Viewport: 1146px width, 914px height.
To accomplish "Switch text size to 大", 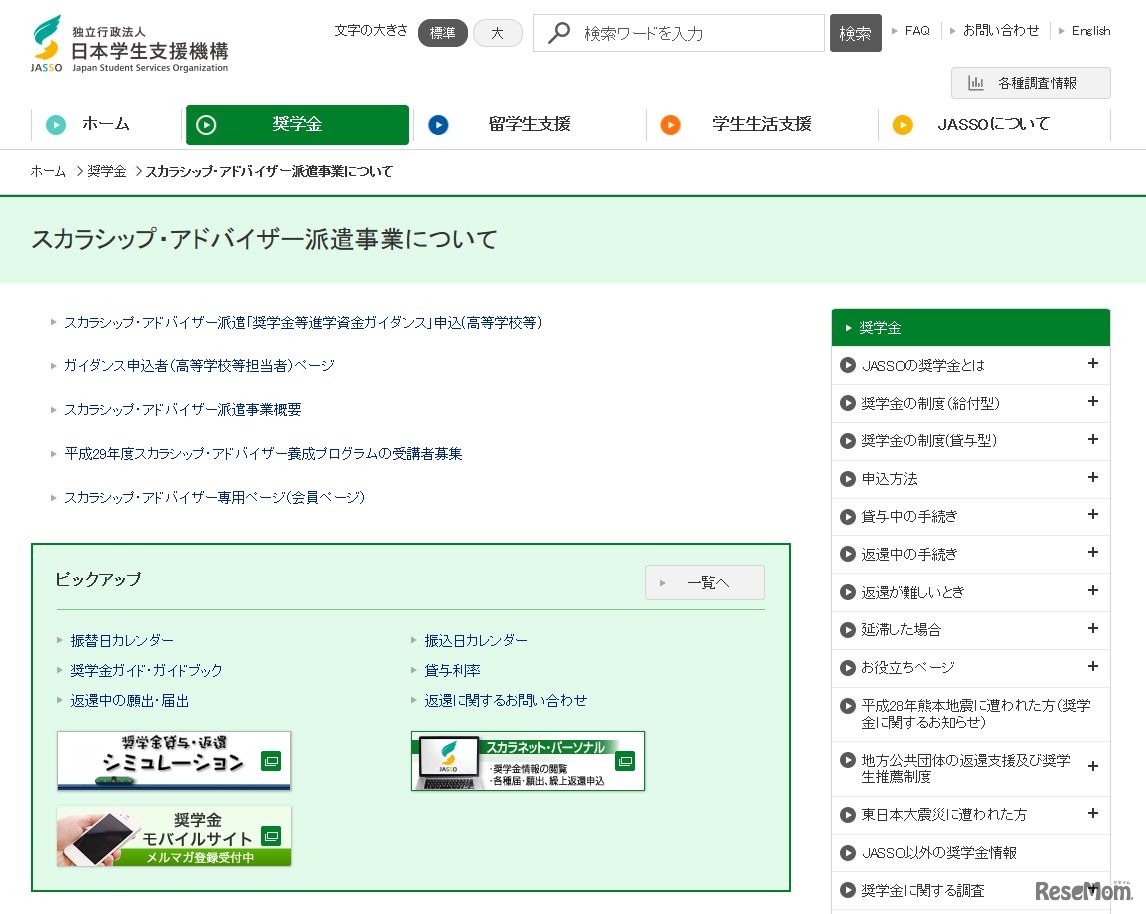I will pyautogui.click(x=497, y=32).
